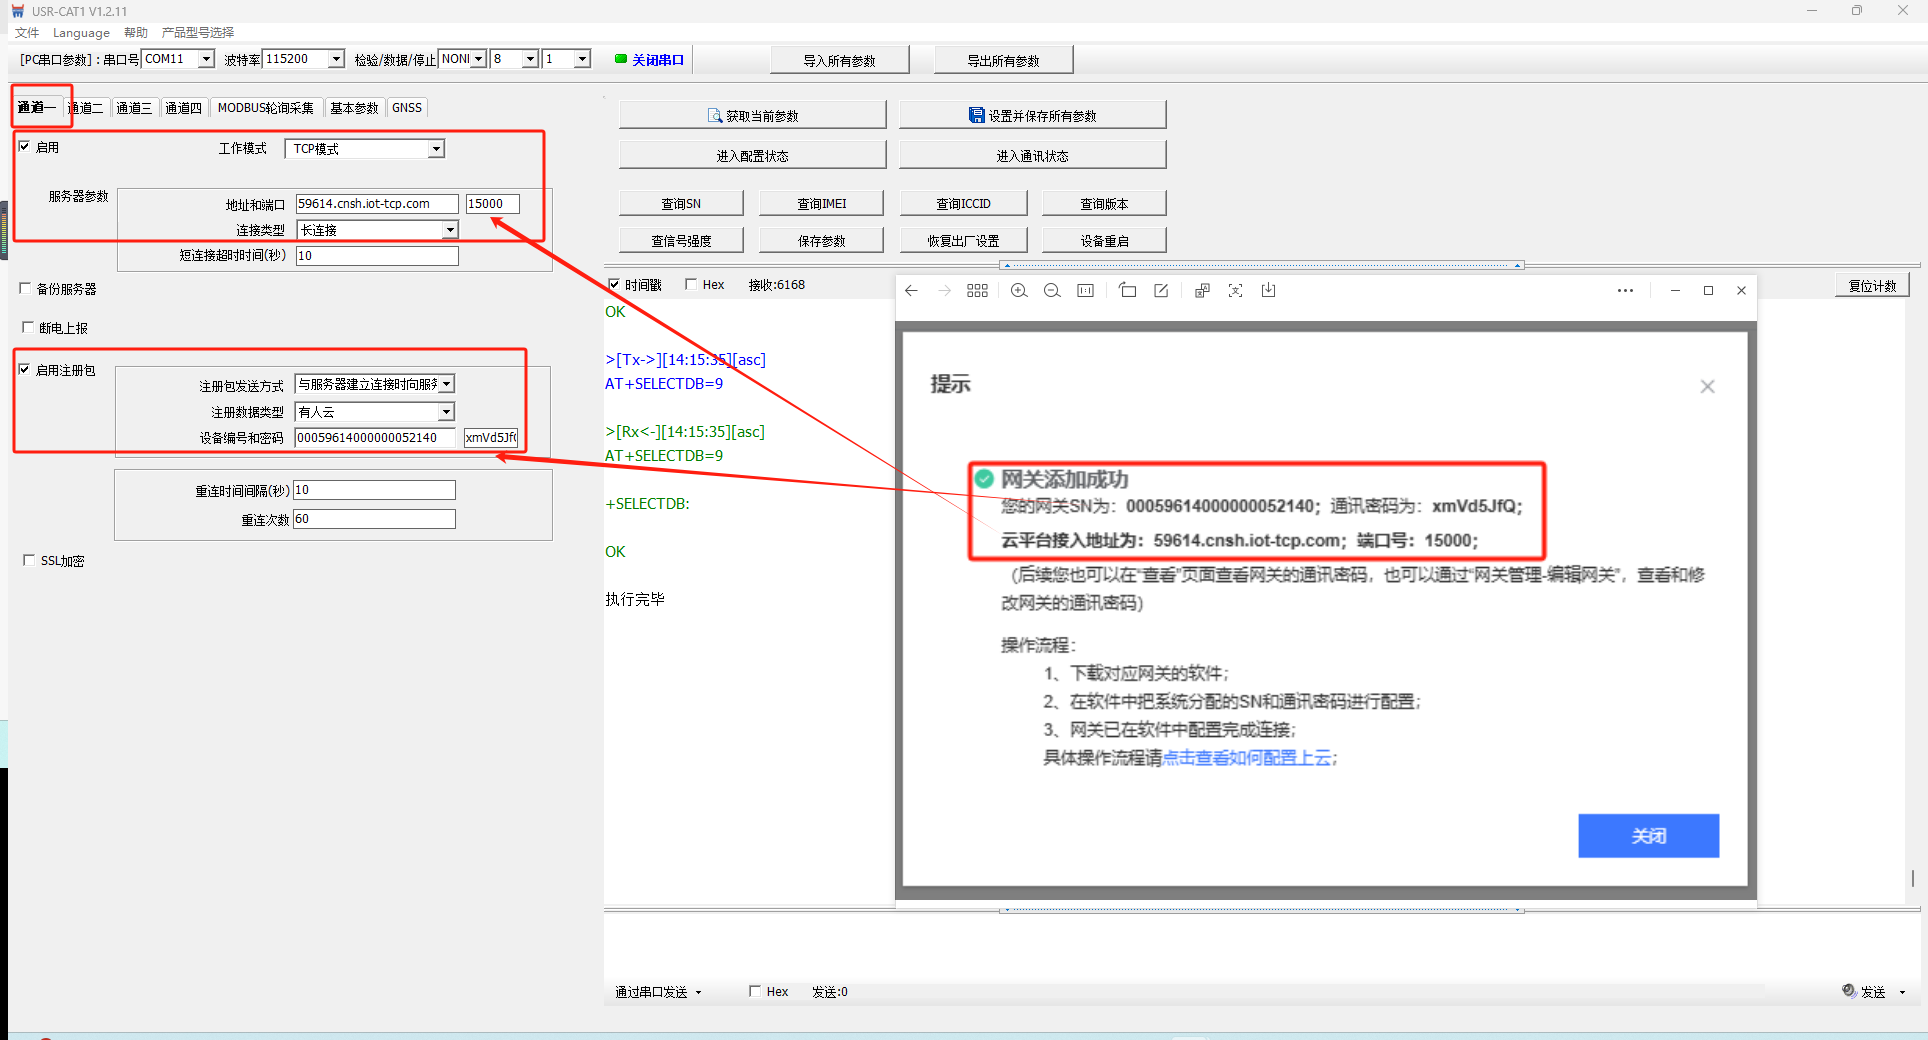Open the three-dots more options menu
The image size is (1928, 1040).
pyautogui.click(x=1625, y=291)
